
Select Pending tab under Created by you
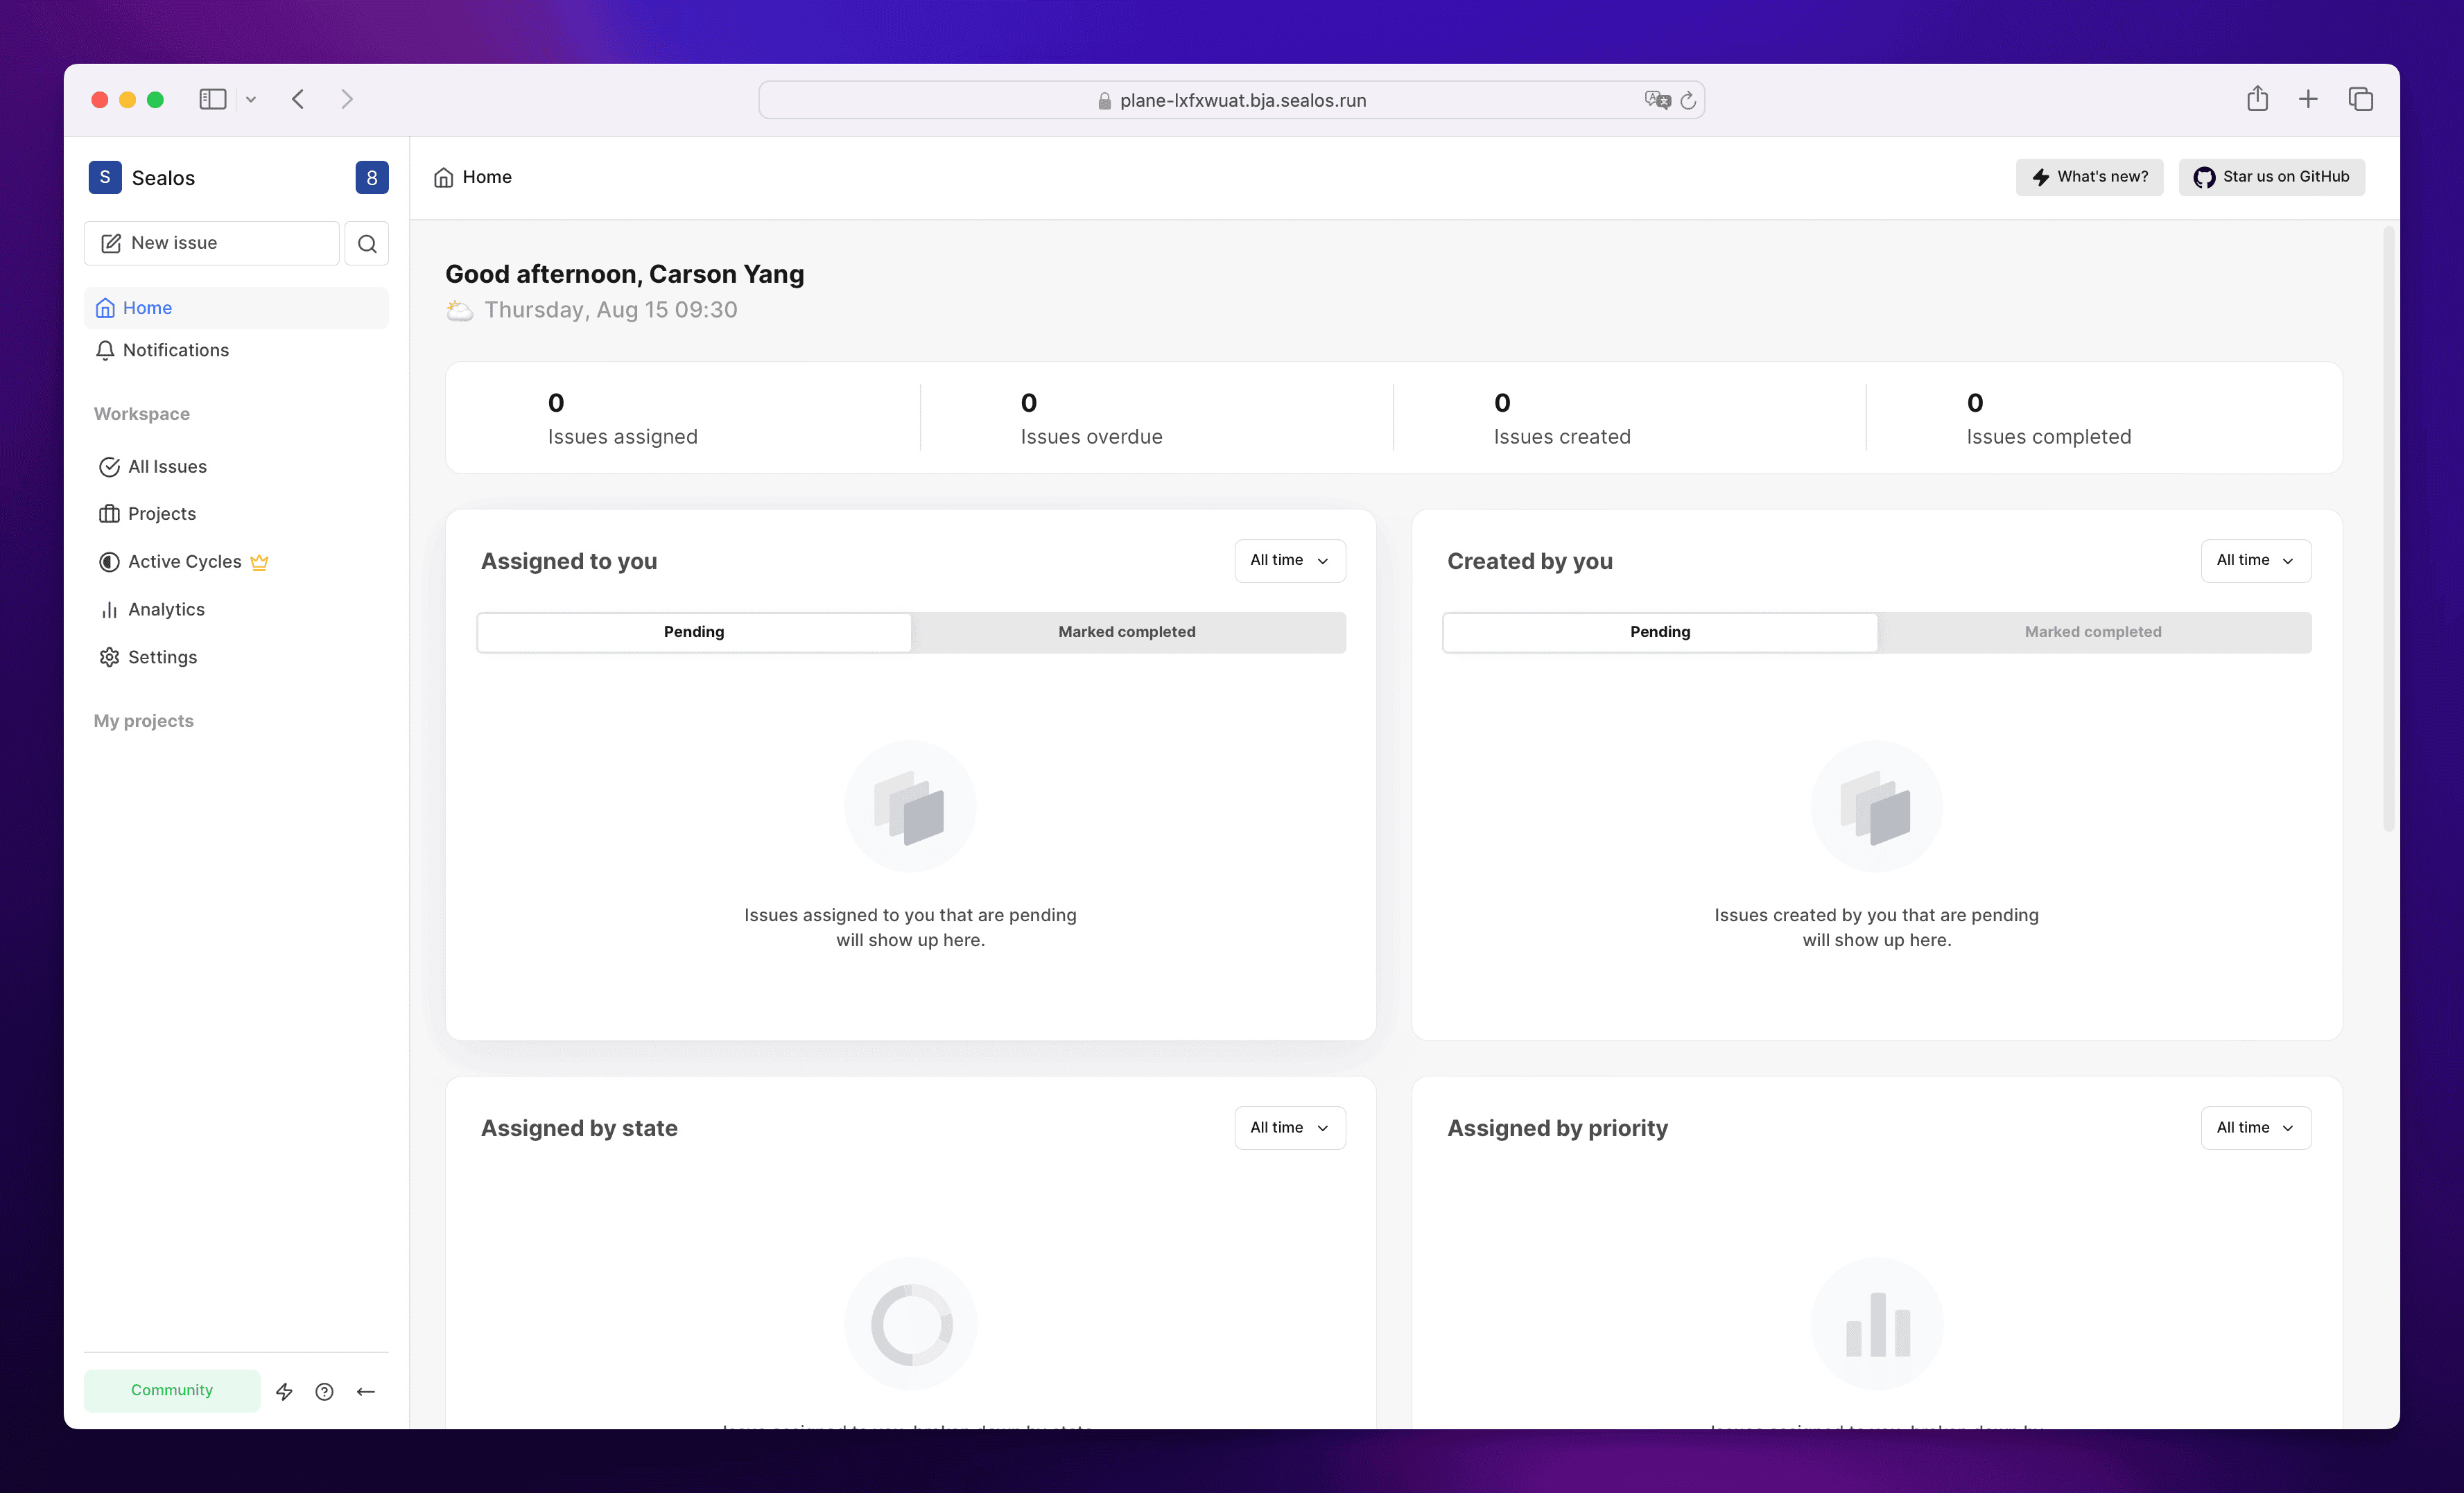click(1659, 632)
